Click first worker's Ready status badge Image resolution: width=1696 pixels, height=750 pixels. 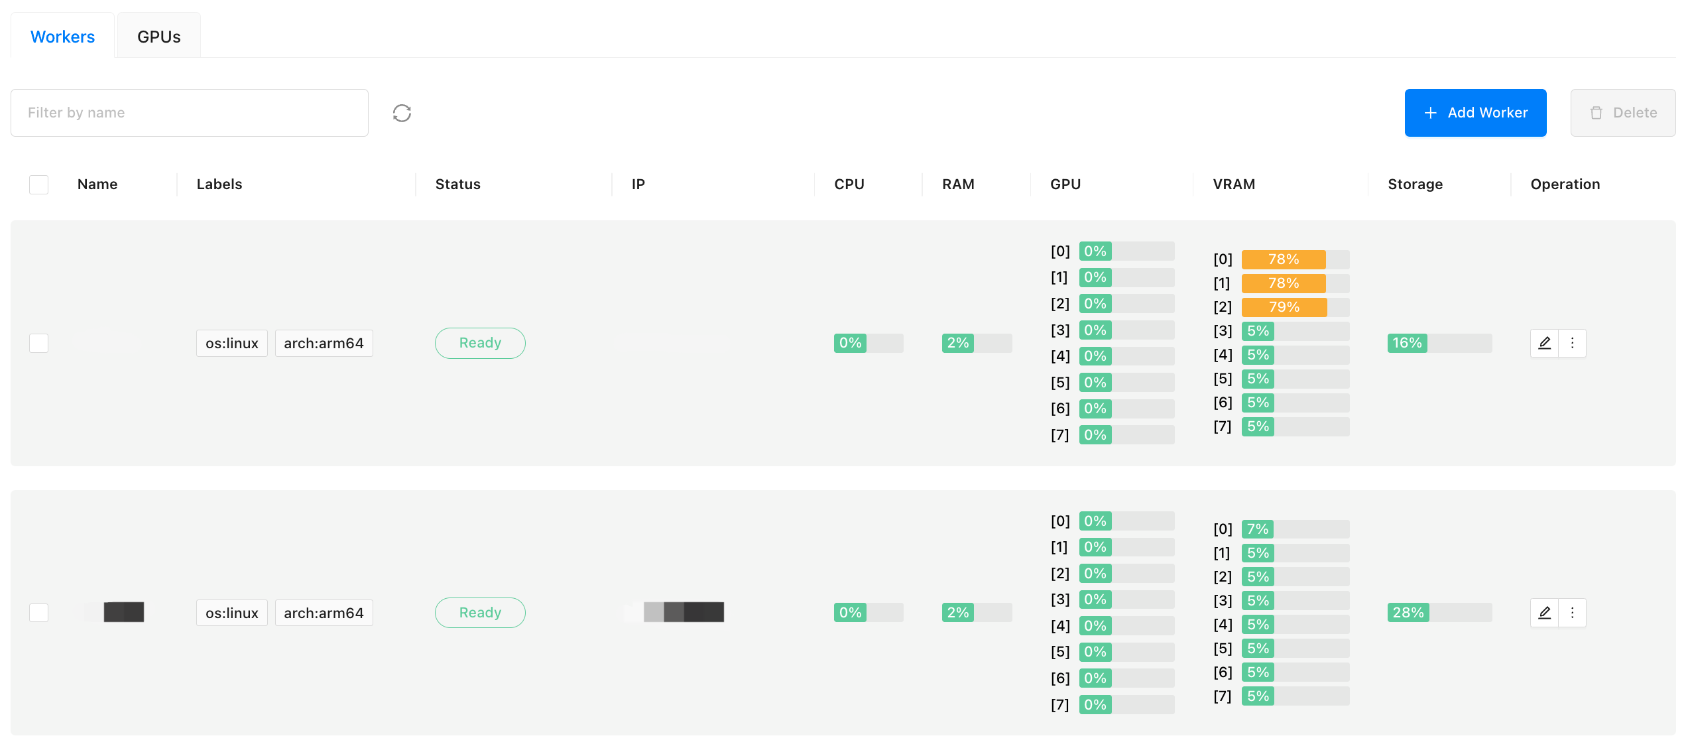point(480,343)
